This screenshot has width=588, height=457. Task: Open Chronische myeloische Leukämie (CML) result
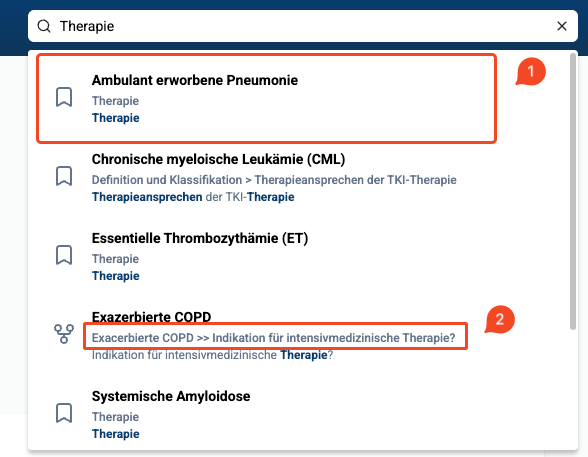pyautogui.click(x=218, y=159)
